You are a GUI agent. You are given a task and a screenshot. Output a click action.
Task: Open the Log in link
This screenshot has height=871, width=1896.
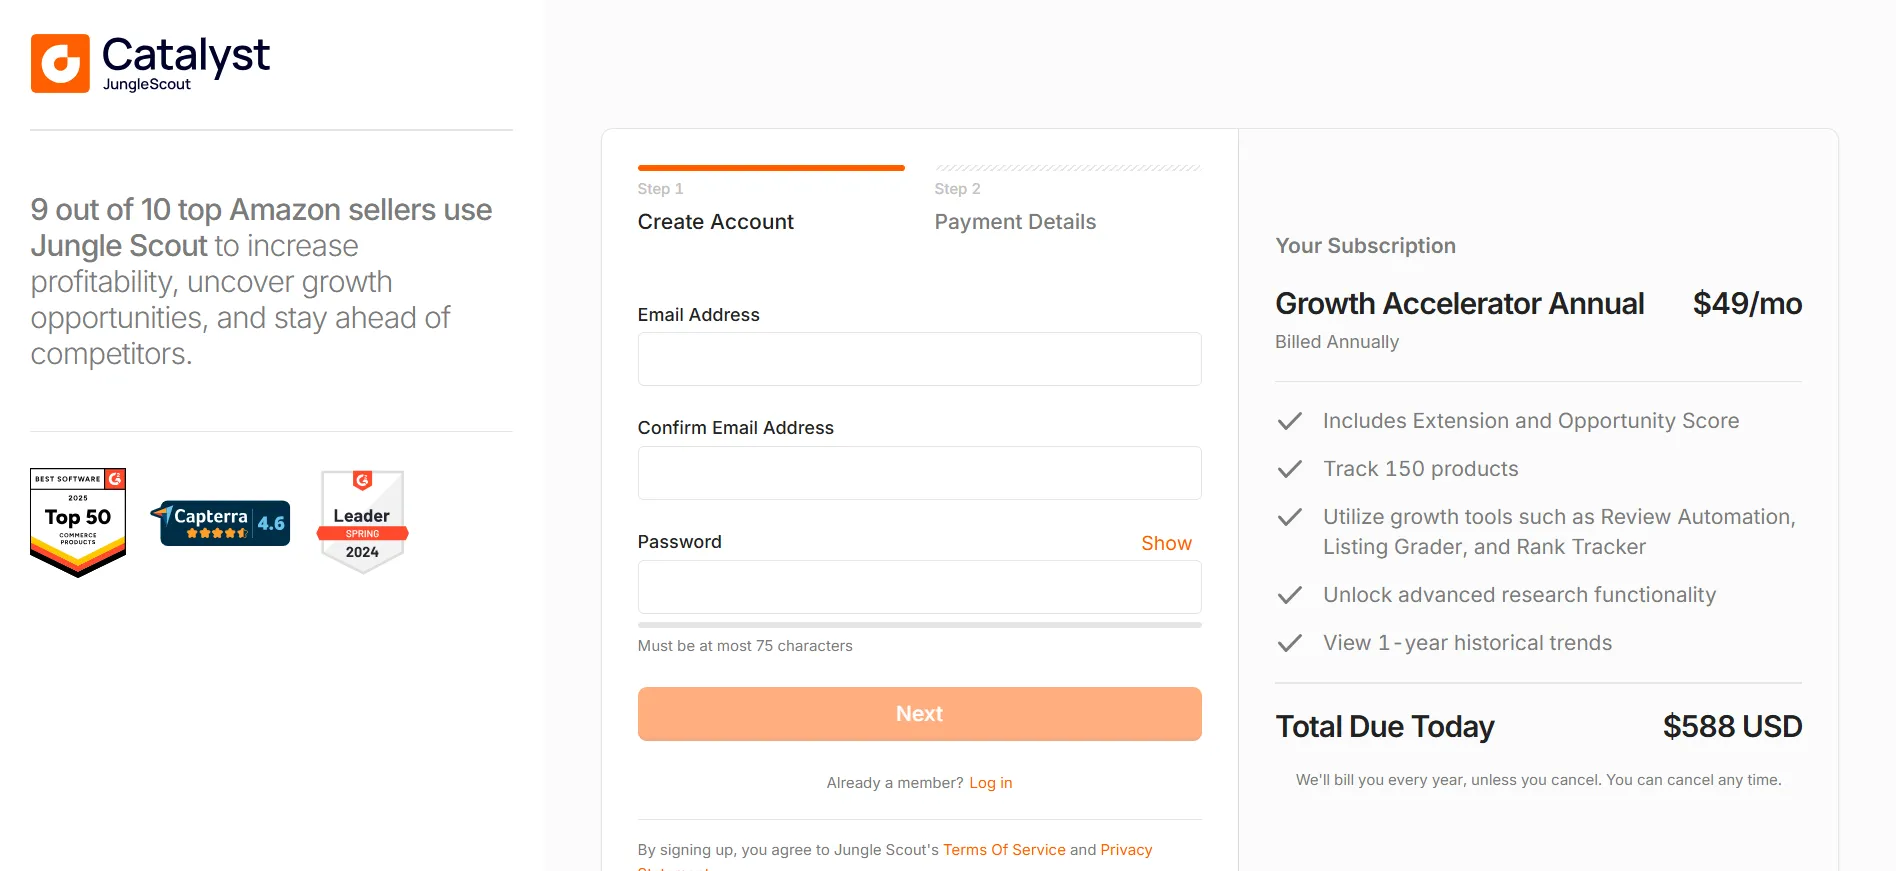(990, 783)
